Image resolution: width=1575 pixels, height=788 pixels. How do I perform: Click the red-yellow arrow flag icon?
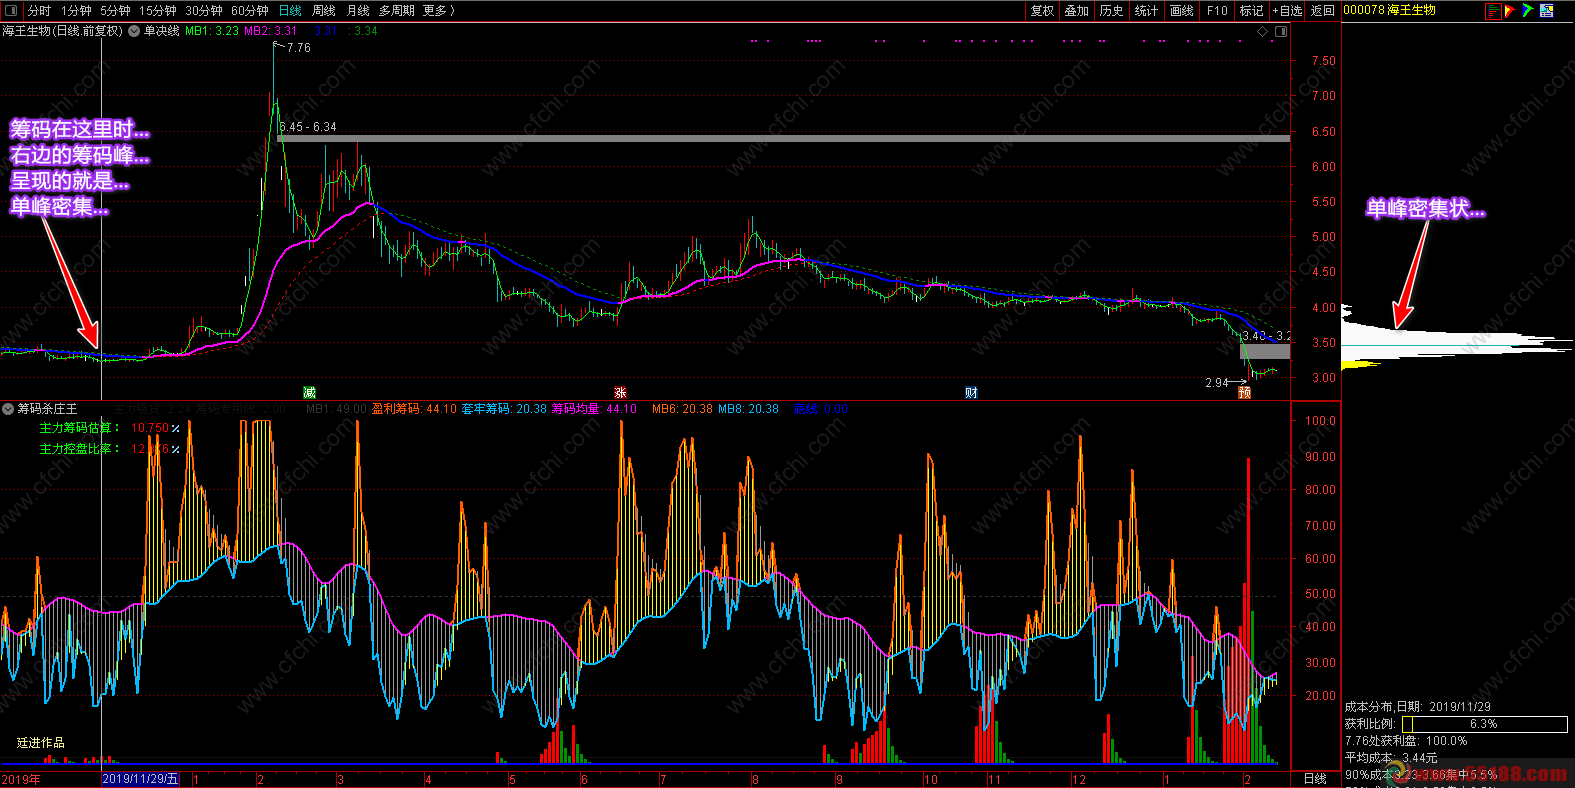pos(1510,11)
